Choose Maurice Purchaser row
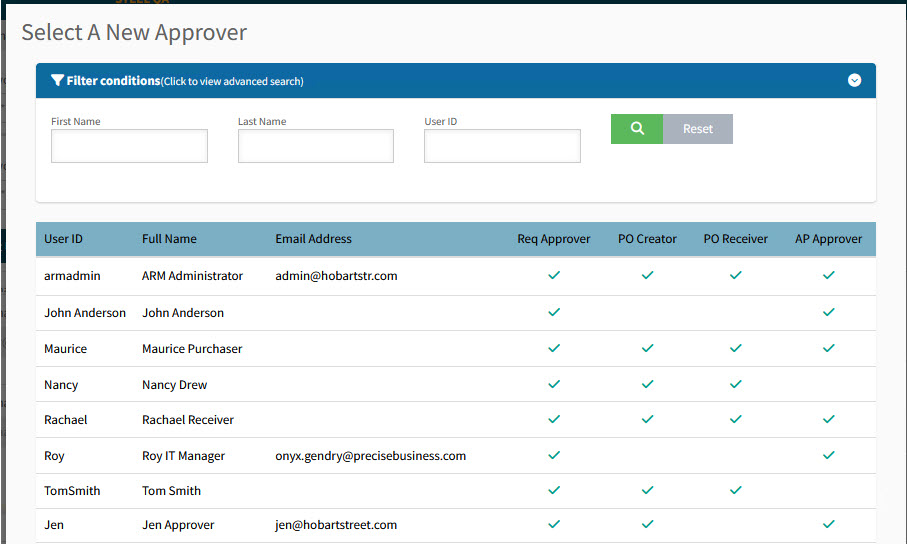907x544 pixels. [x=192, y=349]
